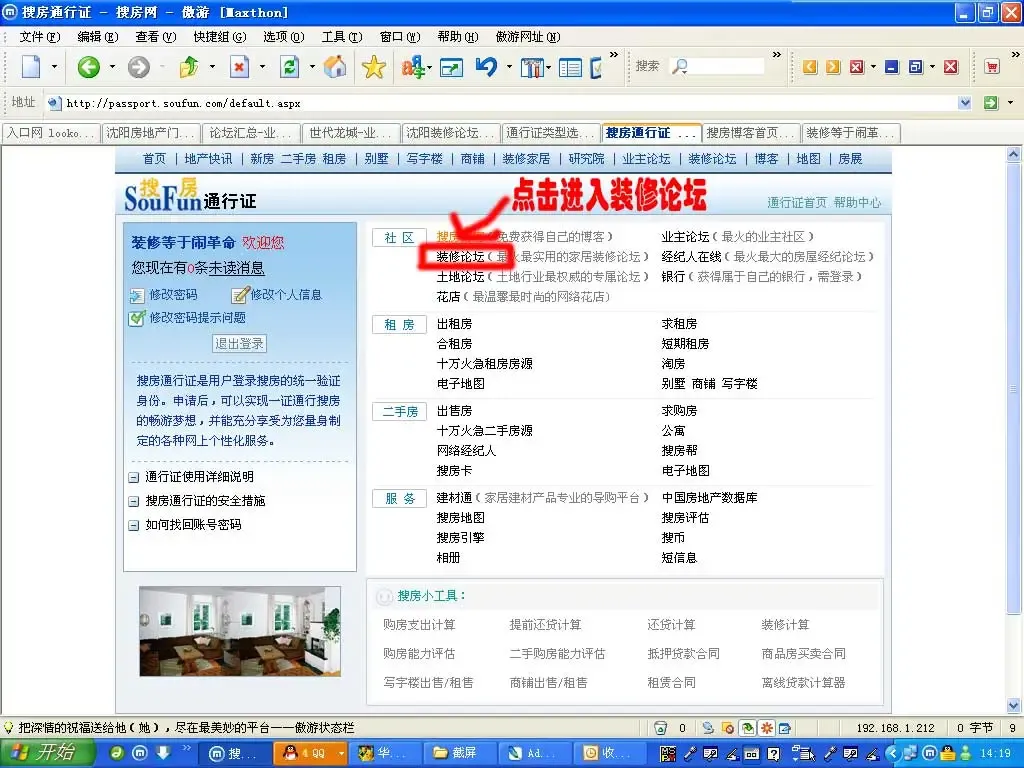1024x768 pixels.
Task: Open Favorites yellow star icon
Action: click(374, 67)
